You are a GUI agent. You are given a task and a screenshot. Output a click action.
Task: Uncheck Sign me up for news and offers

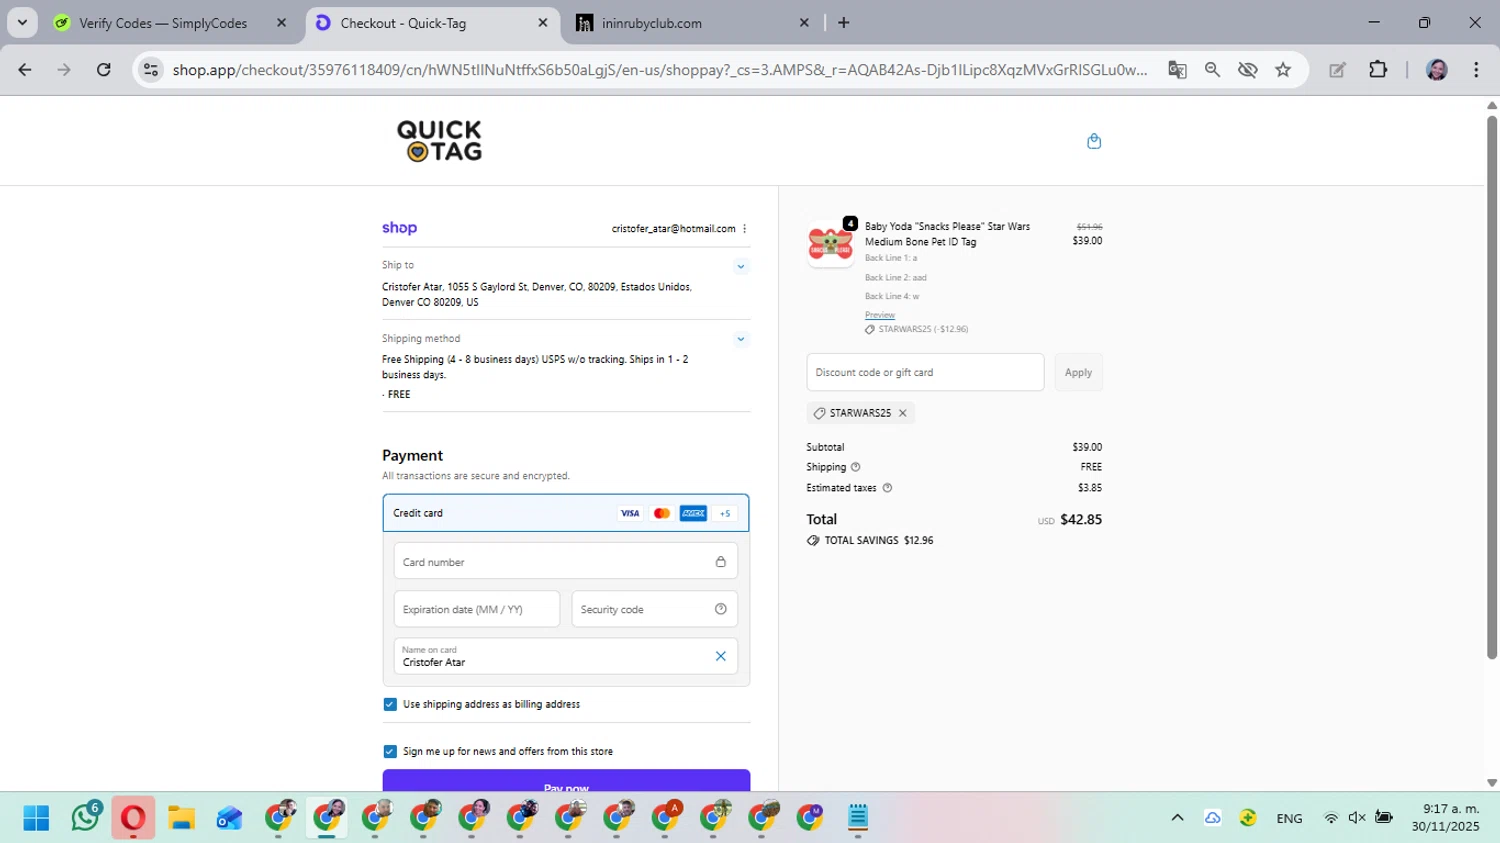(390, 751)
